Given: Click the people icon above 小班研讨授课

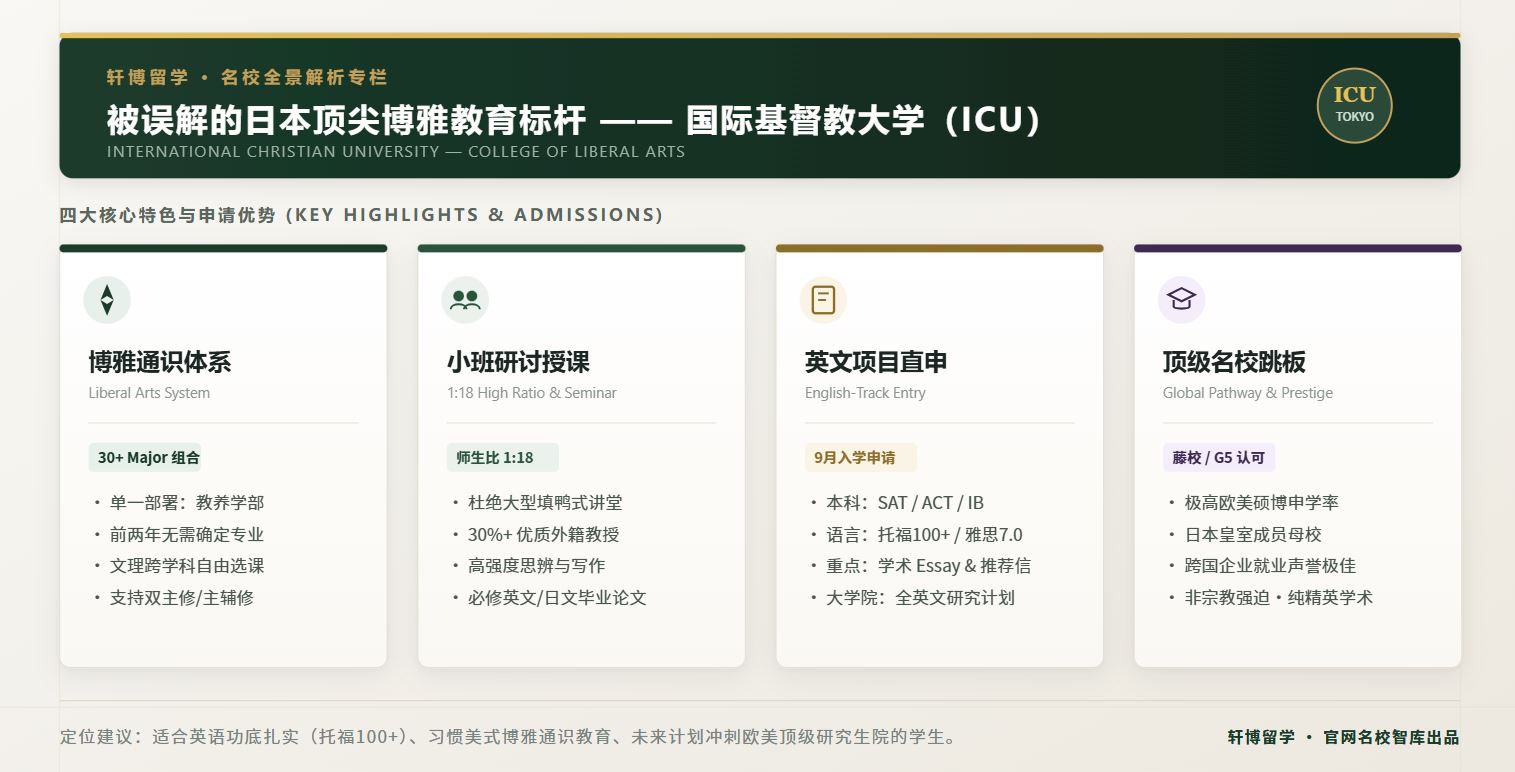Looking at the screenshot, I should tap(465, 300).
